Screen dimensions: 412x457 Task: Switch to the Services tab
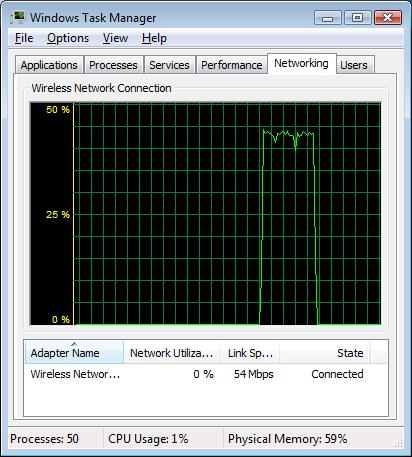click(169, 65)
